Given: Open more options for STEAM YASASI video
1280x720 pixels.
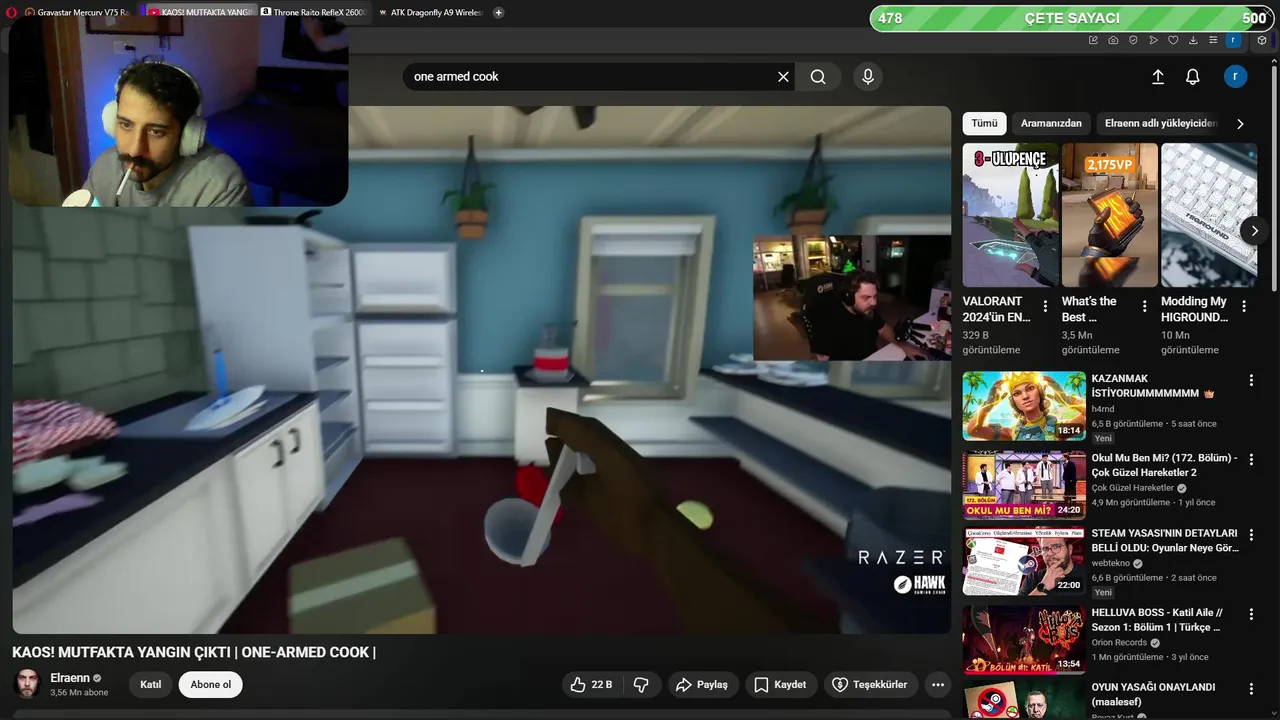Looking at the screenshot, I should 1251,535.
